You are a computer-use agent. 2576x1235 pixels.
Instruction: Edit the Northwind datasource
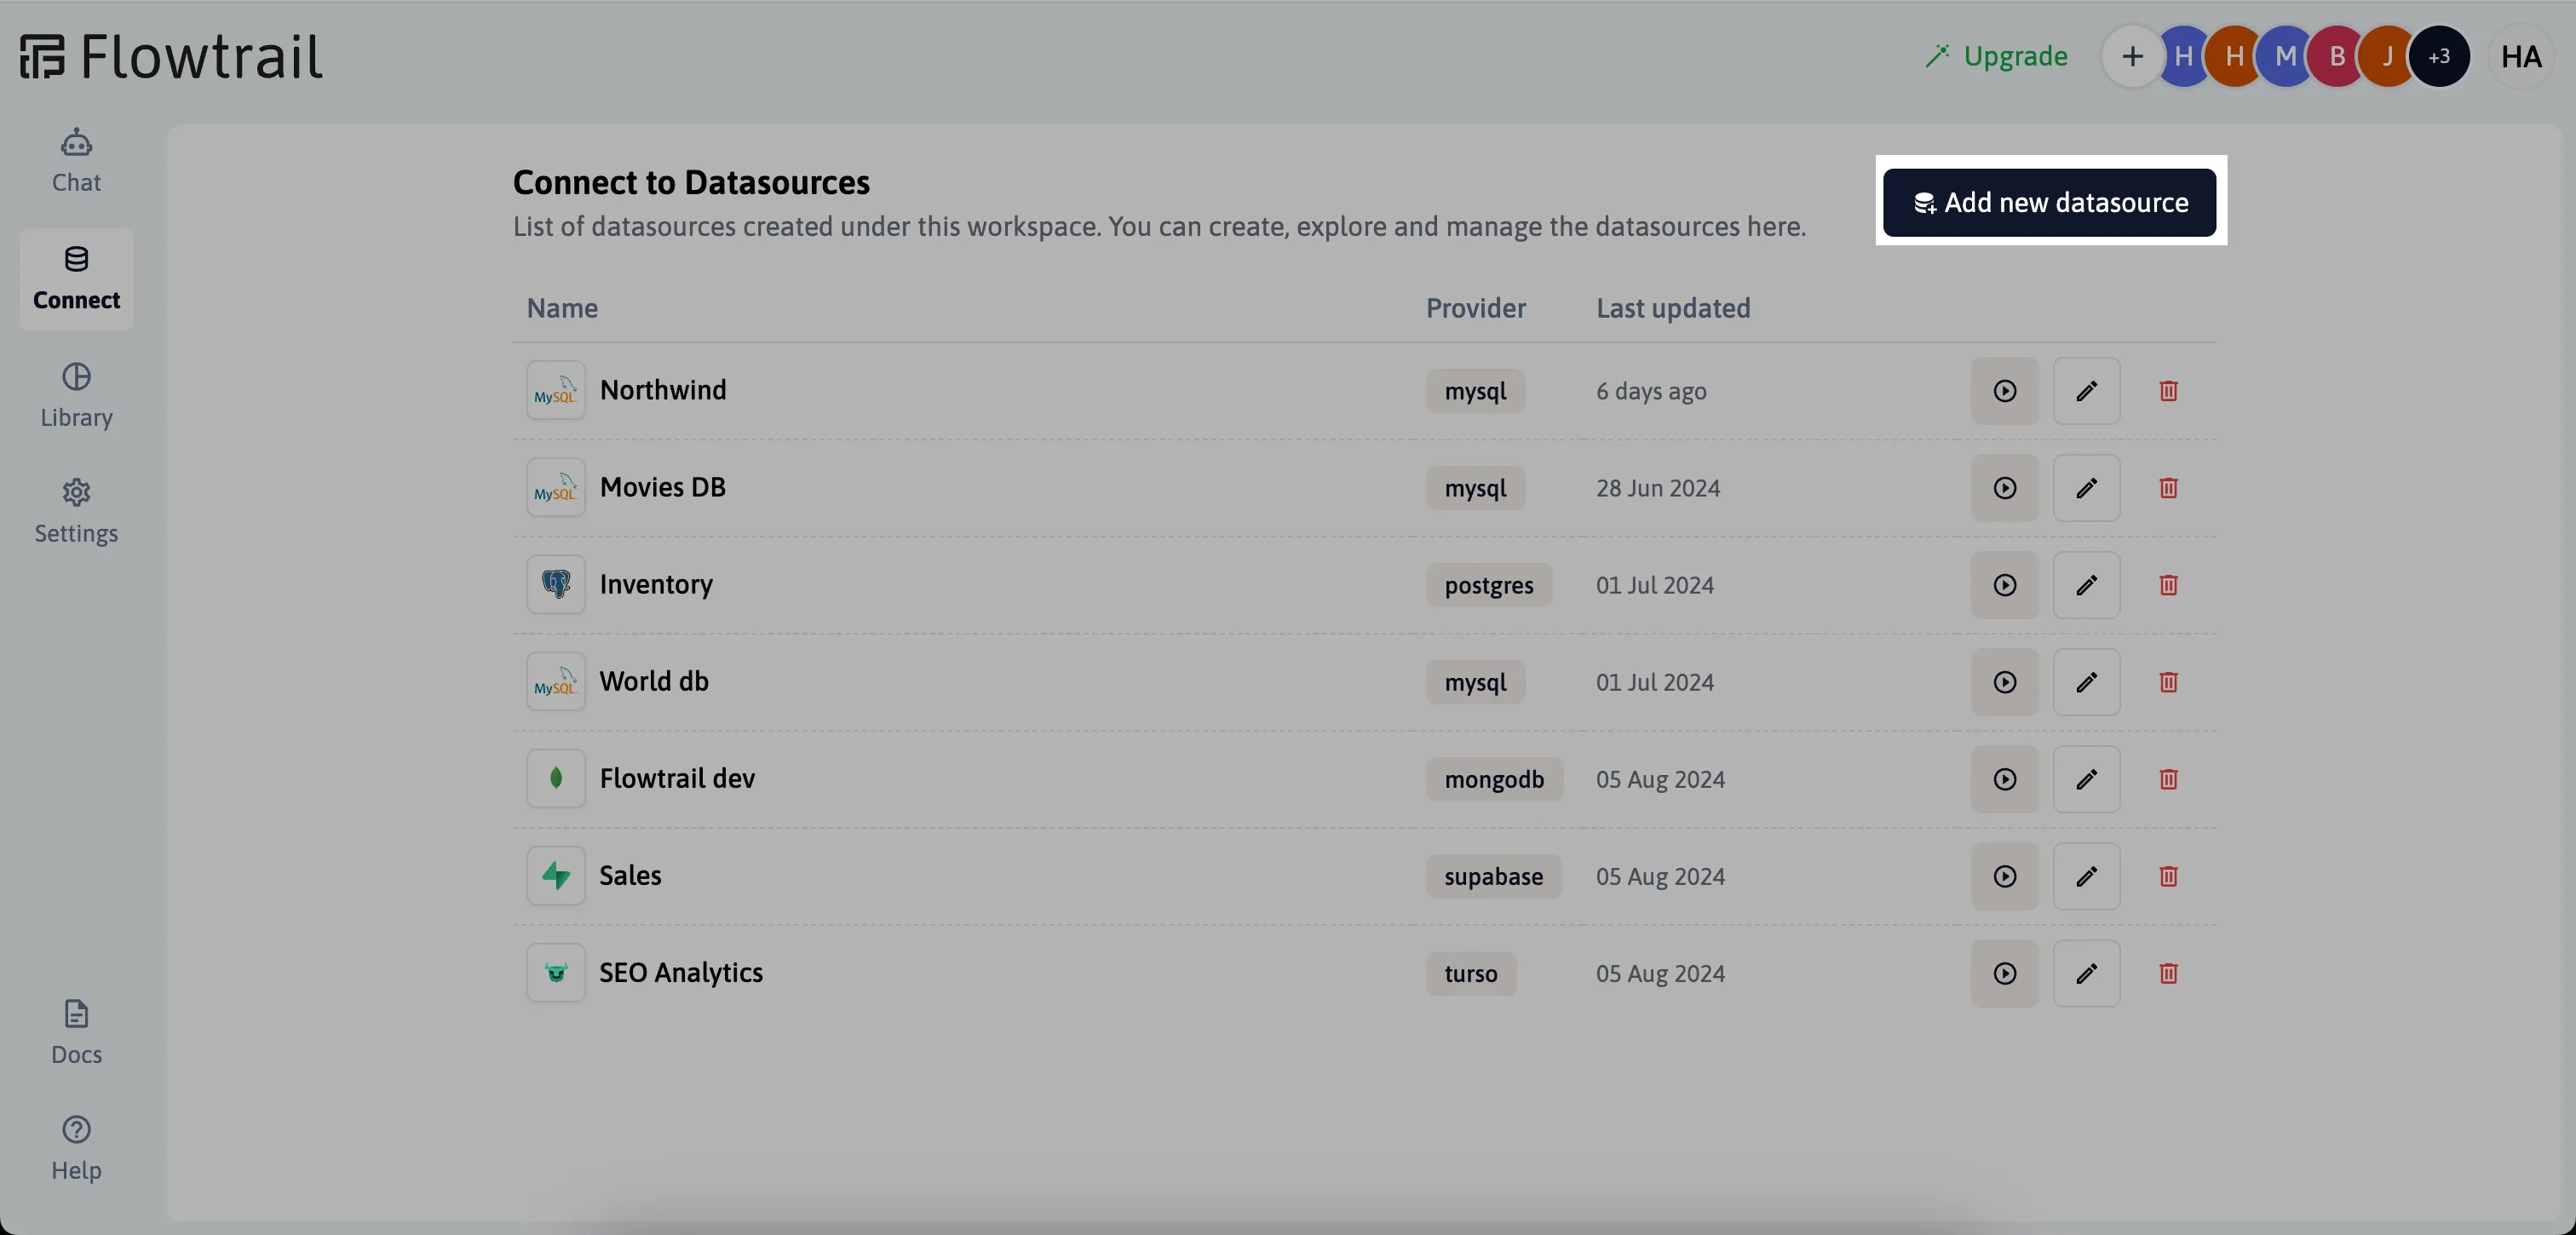pyautogui.click(x=2086, y=391)
